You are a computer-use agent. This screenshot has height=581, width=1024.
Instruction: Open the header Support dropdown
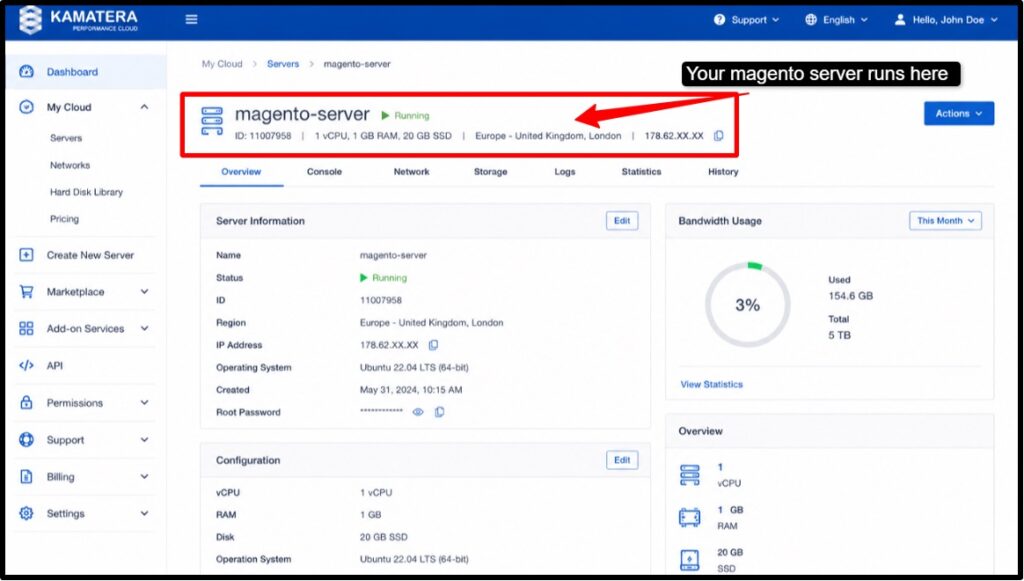pyautogui.click(x=746, y=20)
